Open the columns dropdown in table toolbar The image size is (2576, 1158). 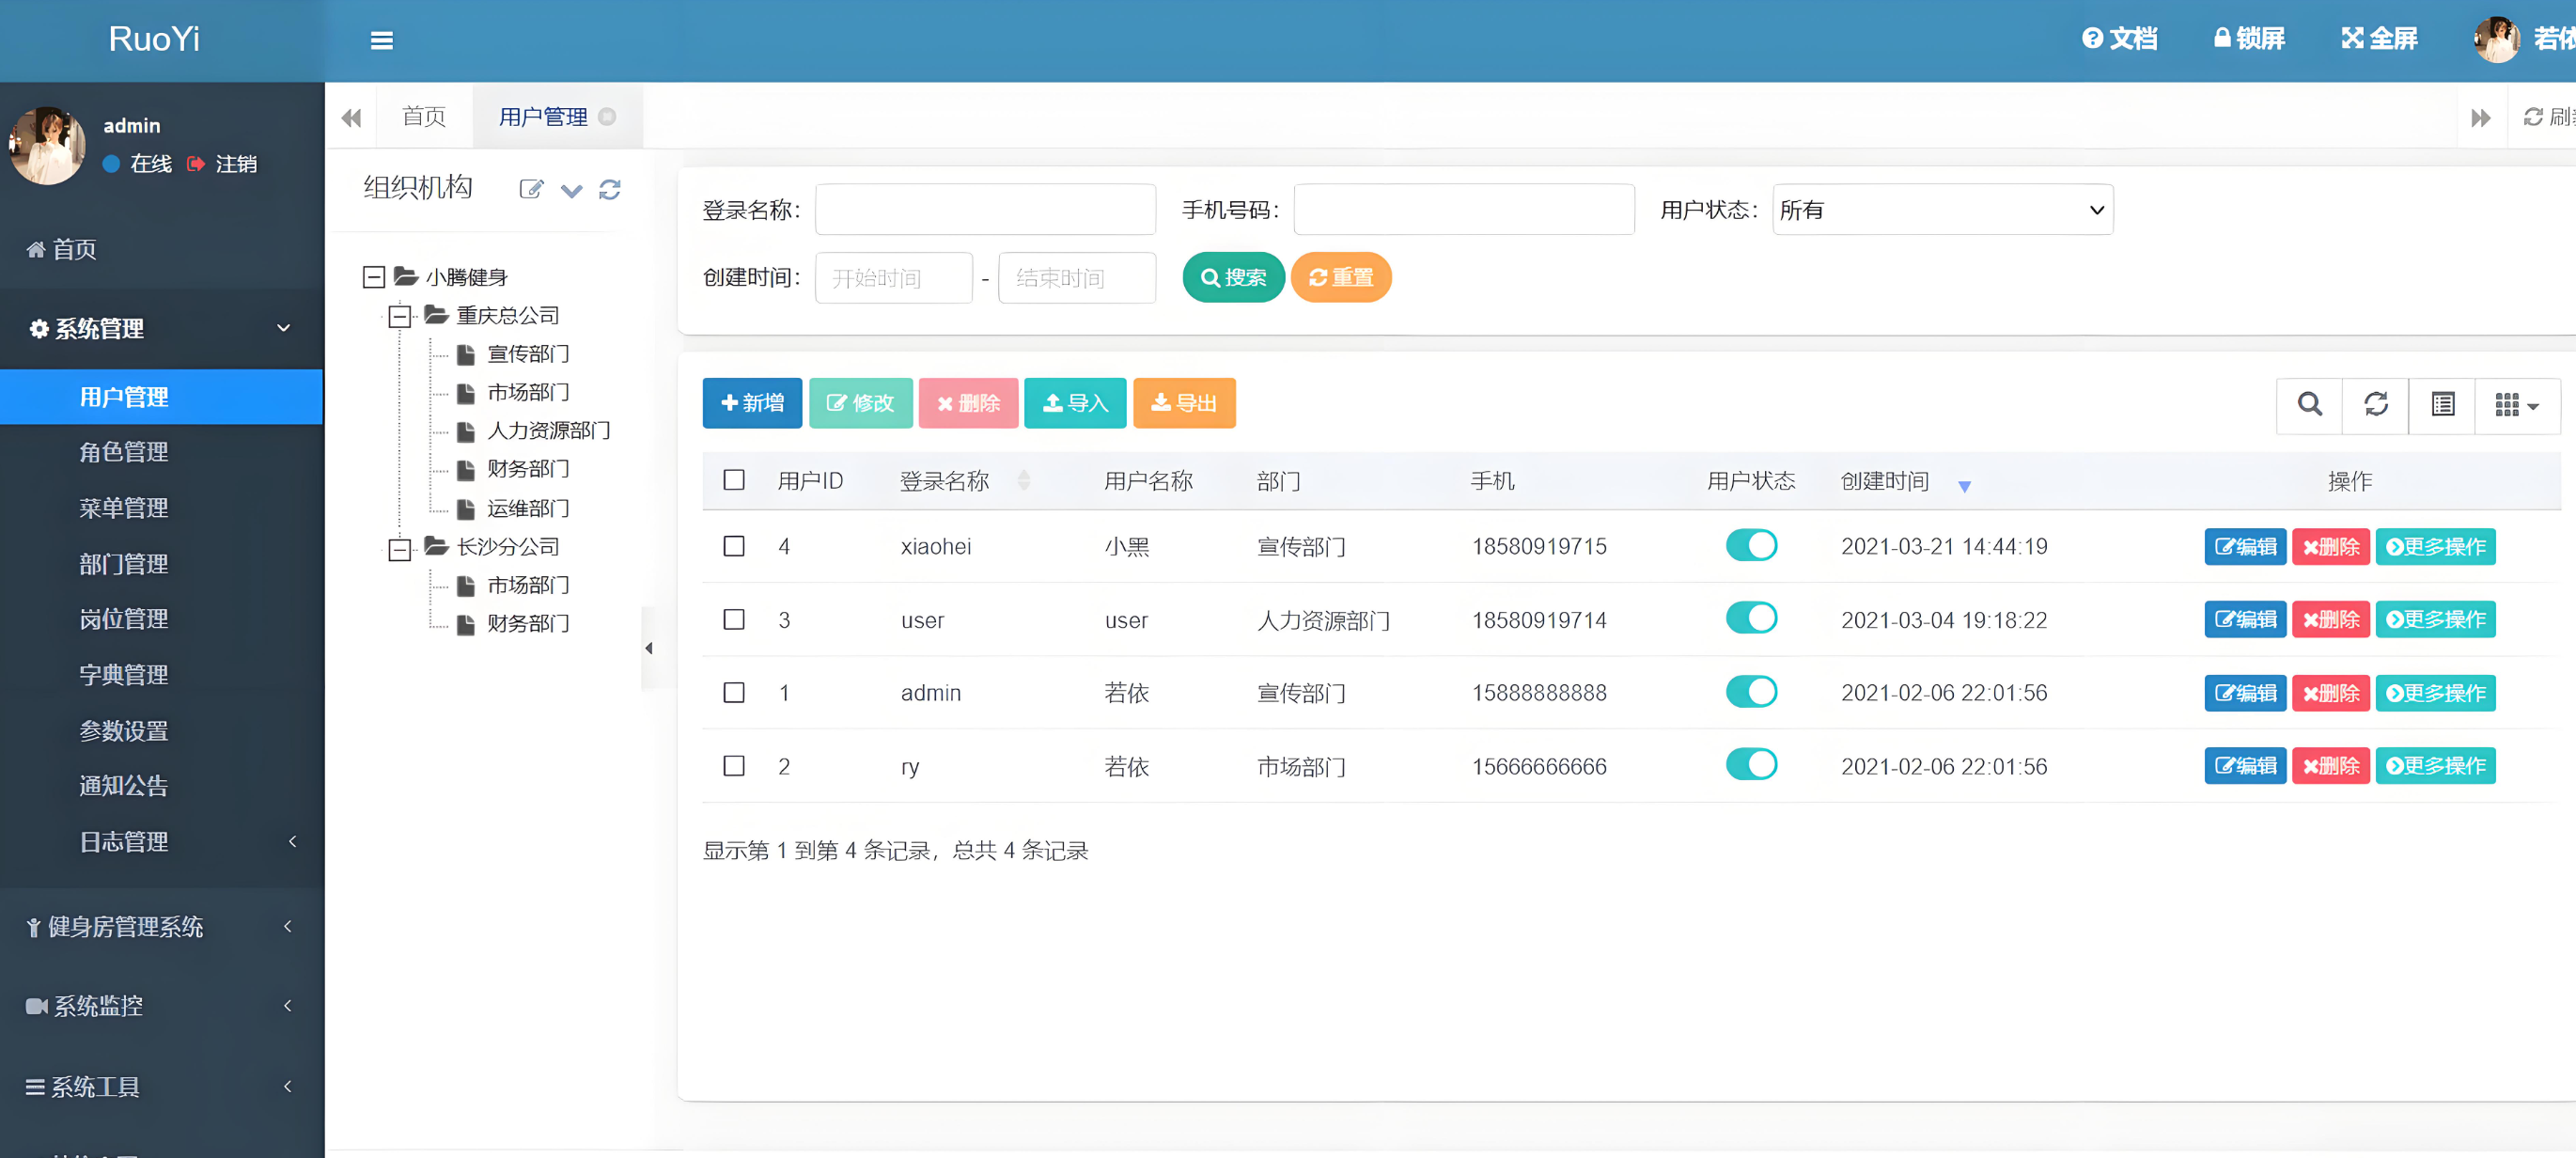tap(2516, 404)
